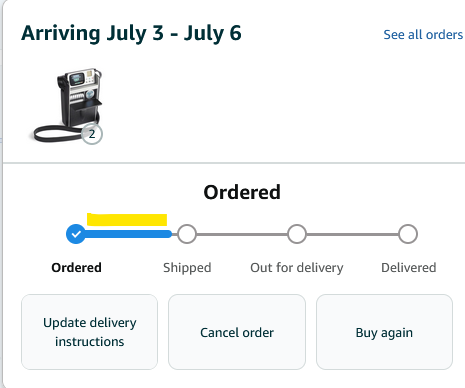Image resolution: width=465 pixels, height=388 pixels.
Task: Click the blue Ordered checkmark step icon
Action: [x=76, y=234]
